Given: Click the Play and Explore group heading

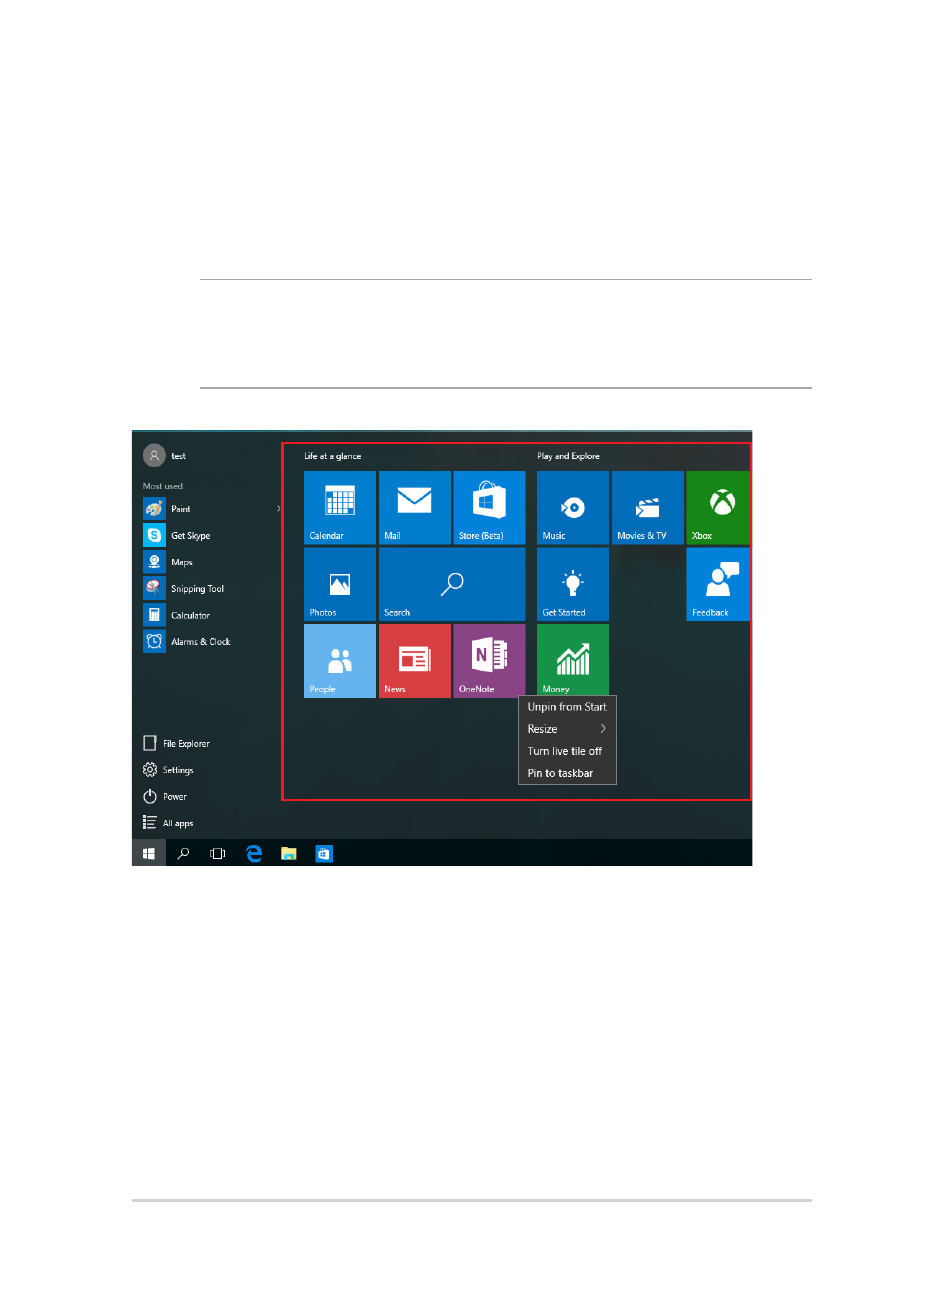Looking at the screenshot, I should (x=569, y=456).
